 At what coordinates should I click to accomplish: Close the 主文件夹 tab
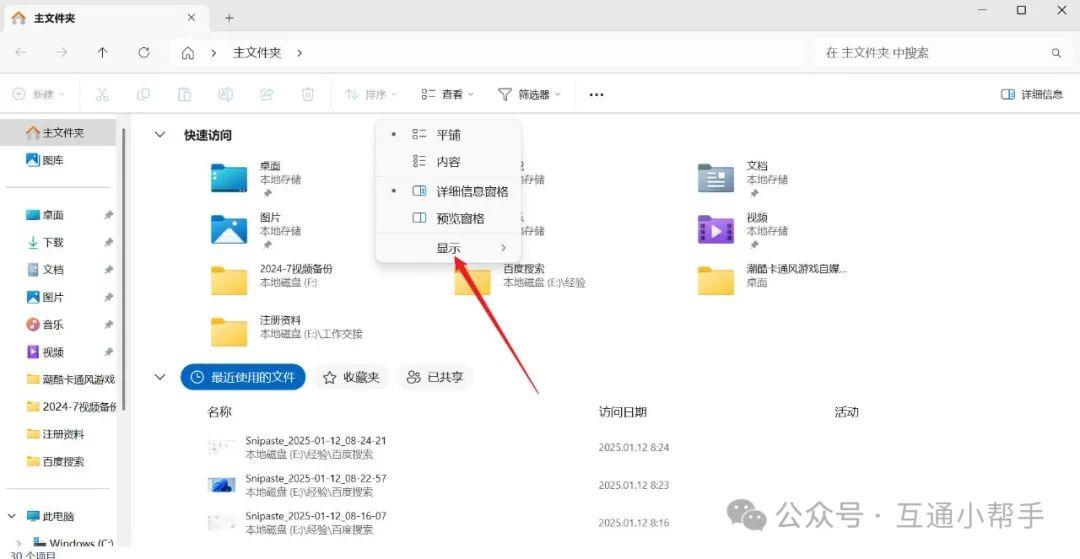pos(192,18)
